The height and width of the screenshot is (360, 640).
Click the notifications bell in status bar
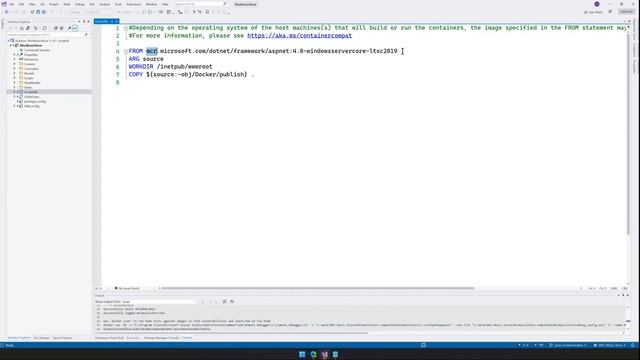[633, 345]
